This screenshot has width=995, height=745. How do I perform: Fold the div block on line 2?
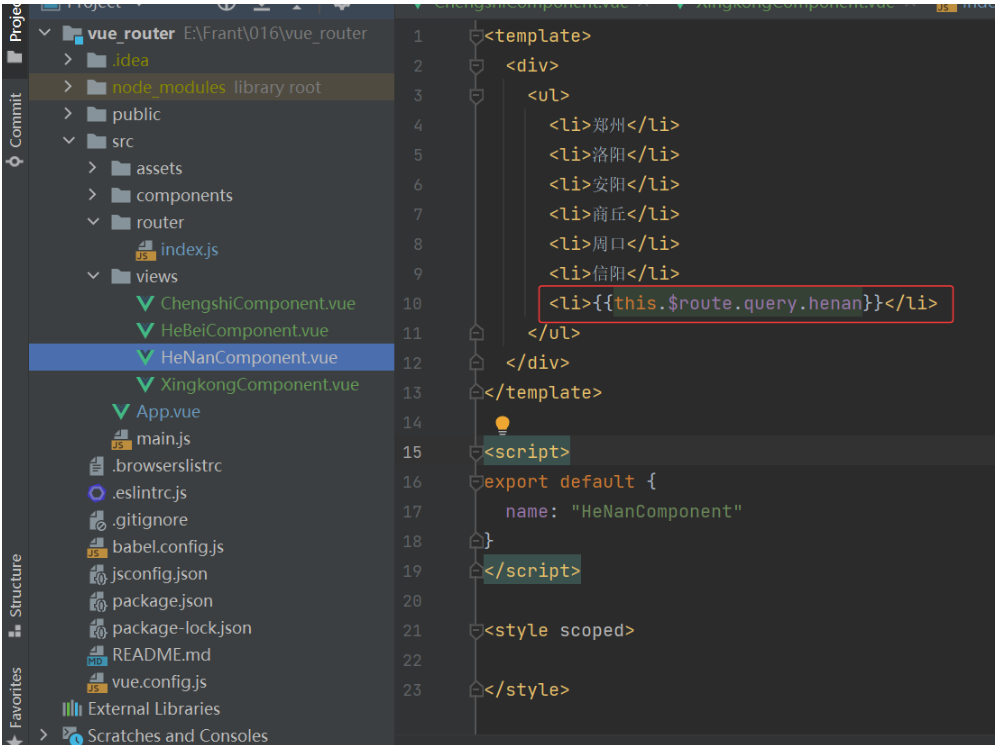tap(476, 66)
